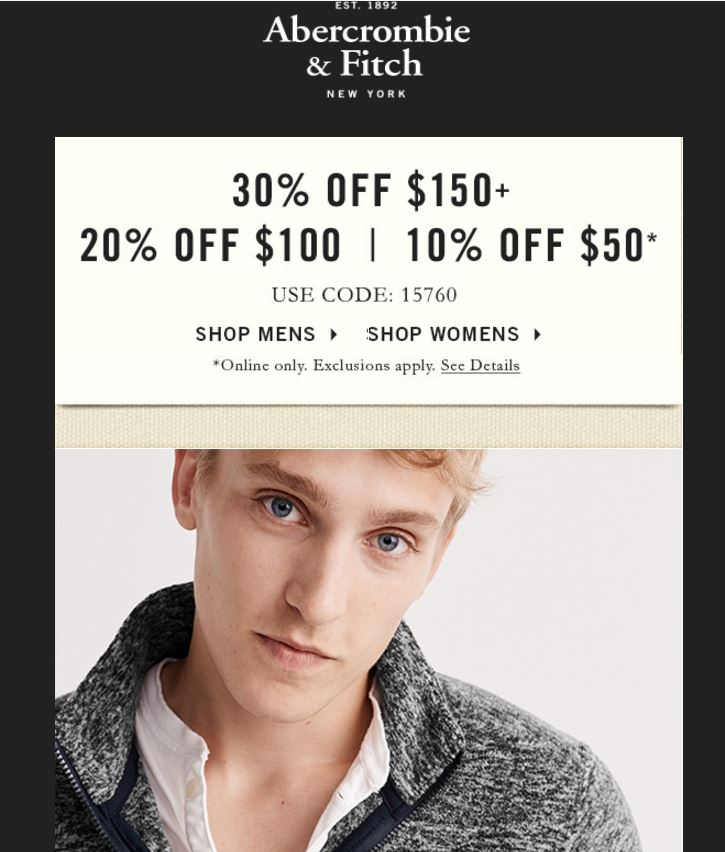Click the beige canvas strip below the offer
This screenshot has height=852, width=725.
click(x=368, y=427)
